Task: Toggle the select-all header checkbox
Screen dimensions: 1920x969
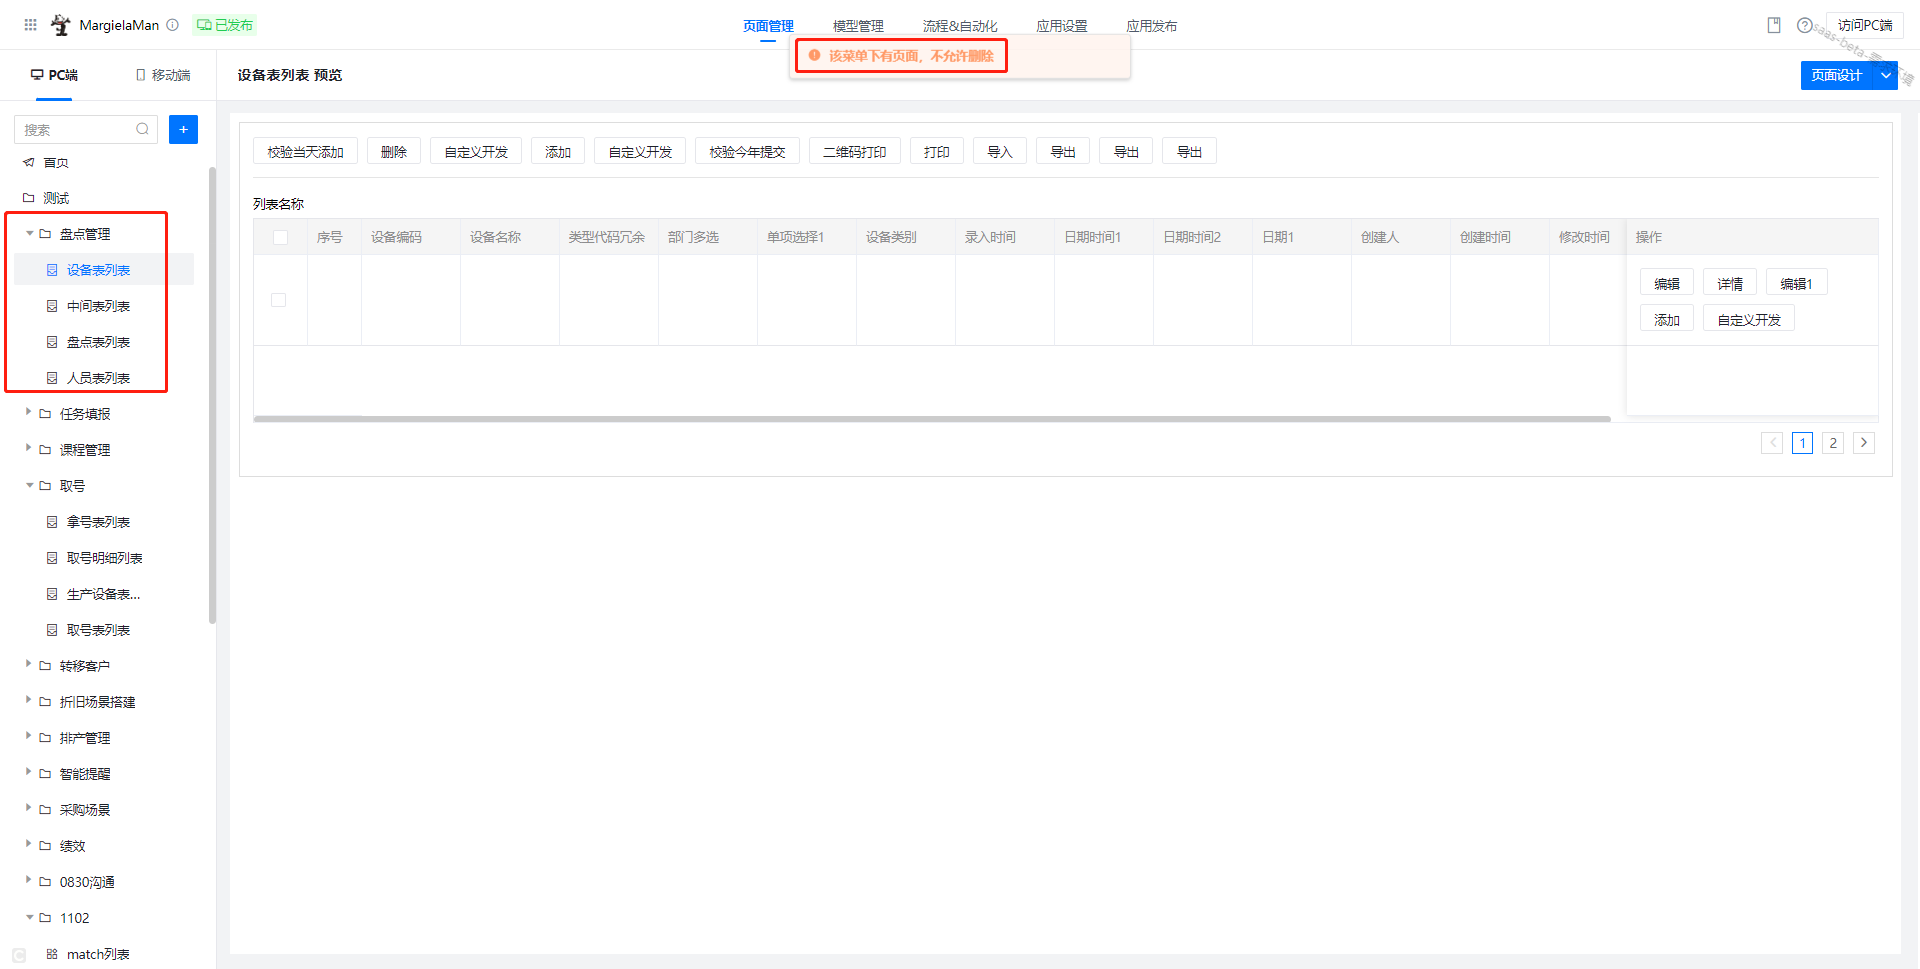Action: point(280,237)
